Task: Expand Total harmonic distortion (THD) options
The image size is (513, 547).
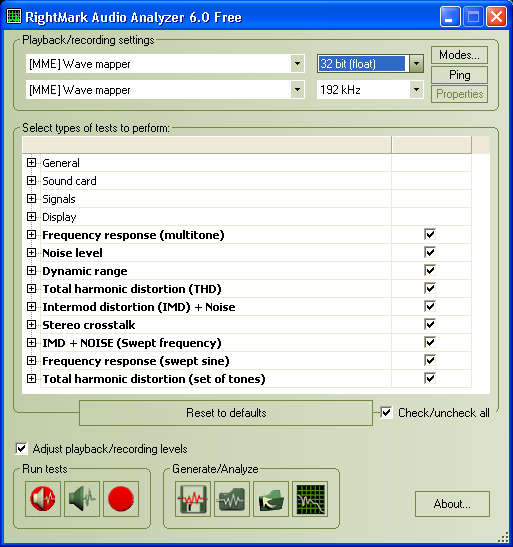Action: 31,289
